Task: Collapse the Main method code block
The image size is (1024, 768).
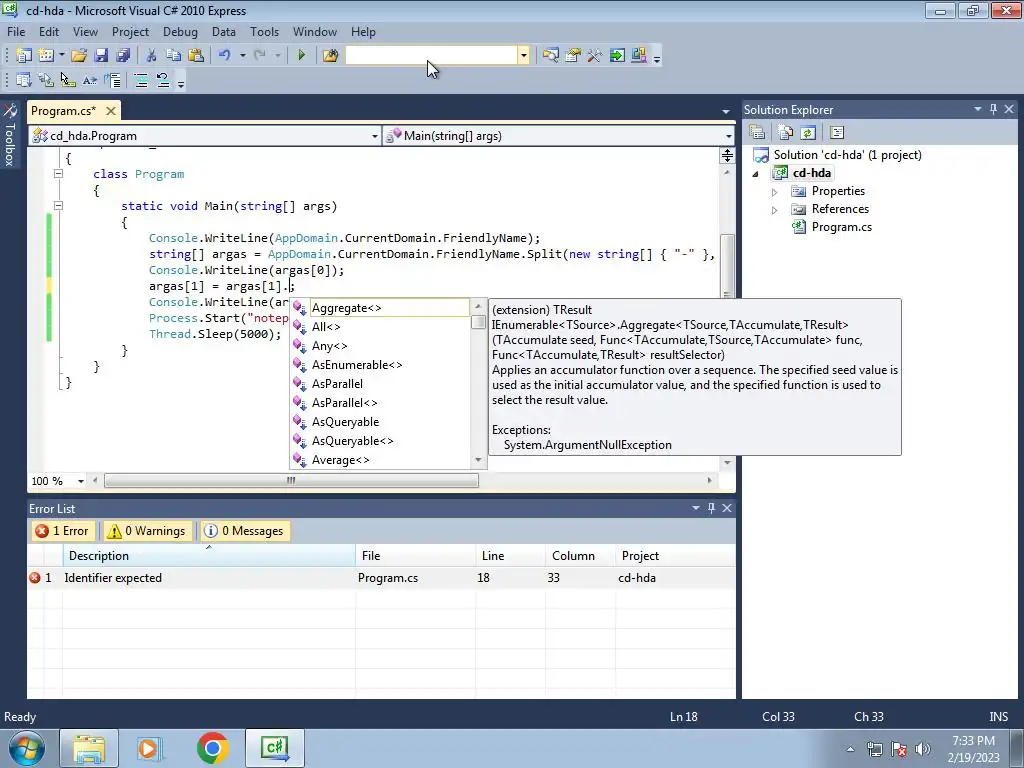Action: [x=58, y=206]
